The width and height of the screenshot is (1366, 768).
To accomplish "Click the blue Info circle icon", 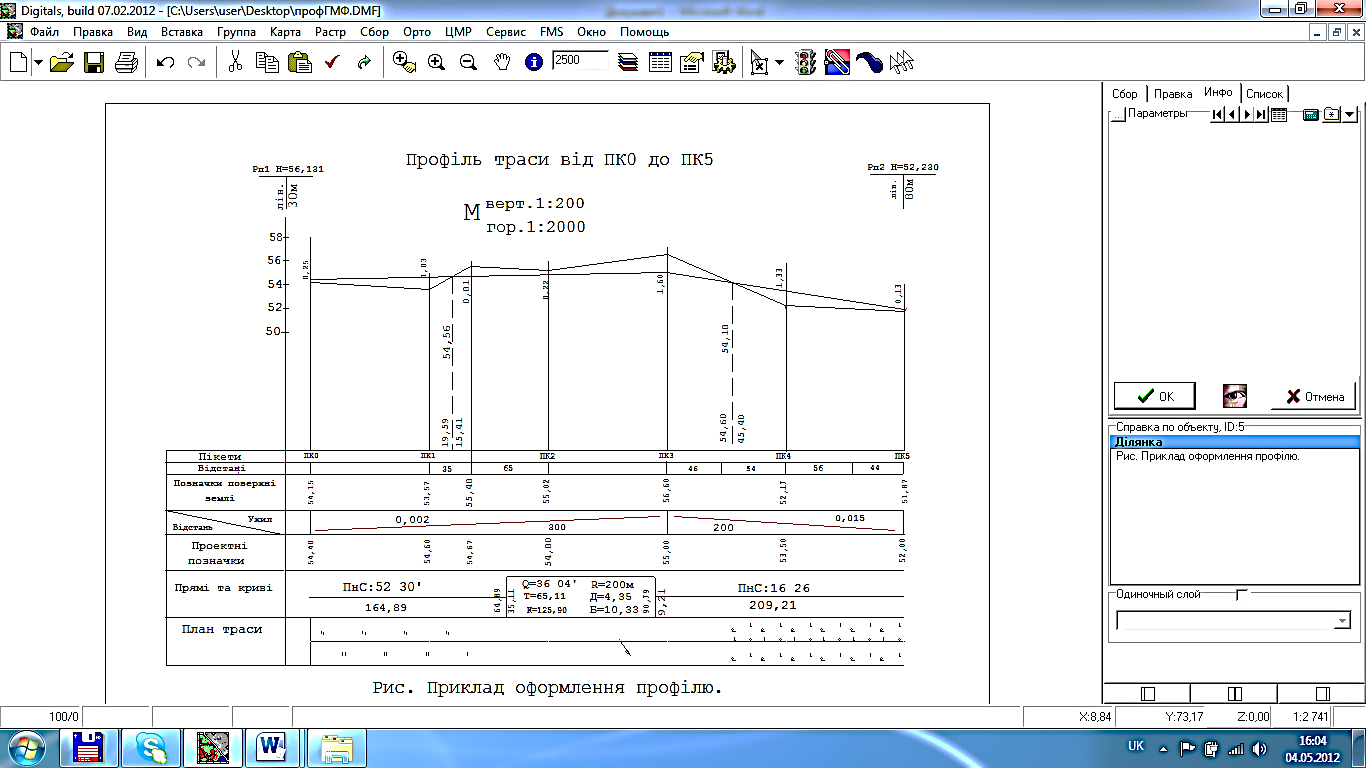I will (x=534, y=62).
